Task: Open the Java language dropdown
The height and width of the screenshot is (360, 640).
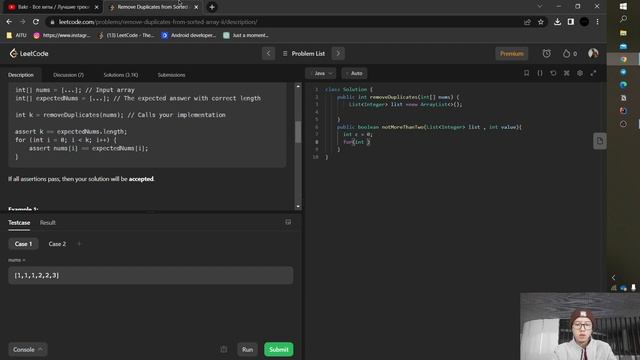Action: [x=321, y=73]
